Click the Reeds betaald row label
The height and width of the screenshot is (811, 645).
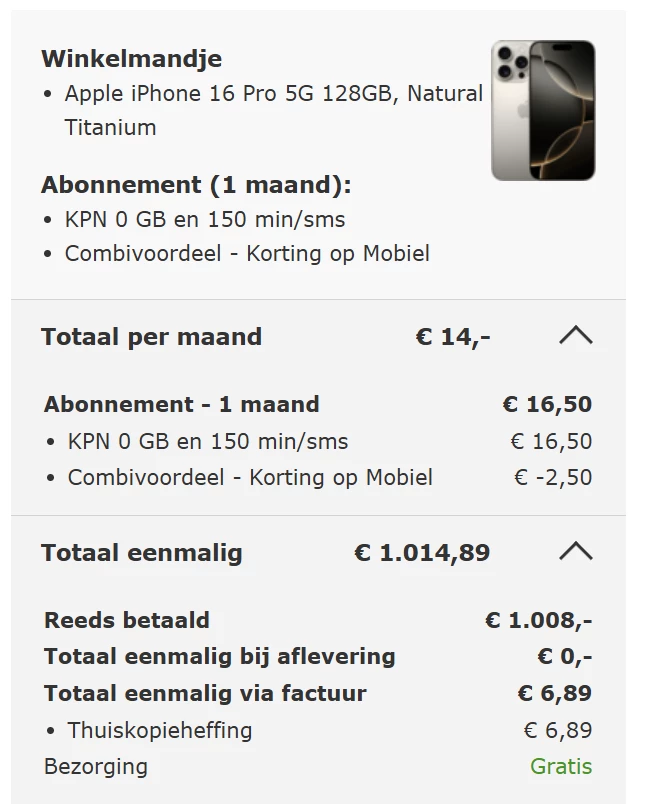(x=127, y=620)
